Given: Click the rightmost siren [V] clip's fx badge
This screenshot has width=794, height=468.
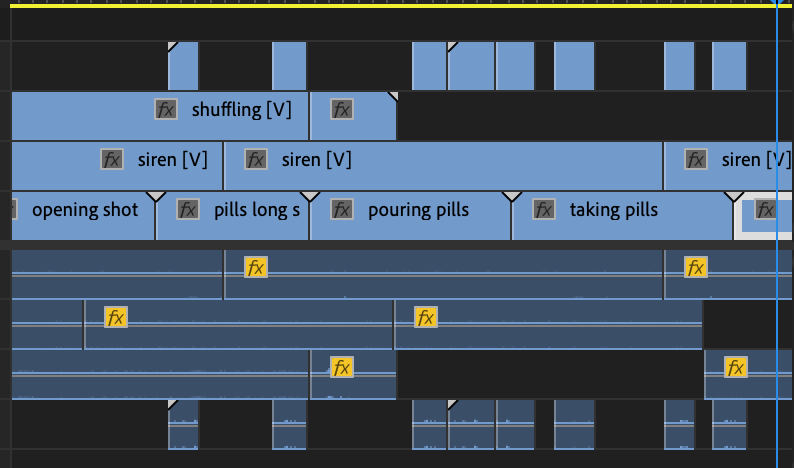Looking at the screenshot, I should pos(695,159).
